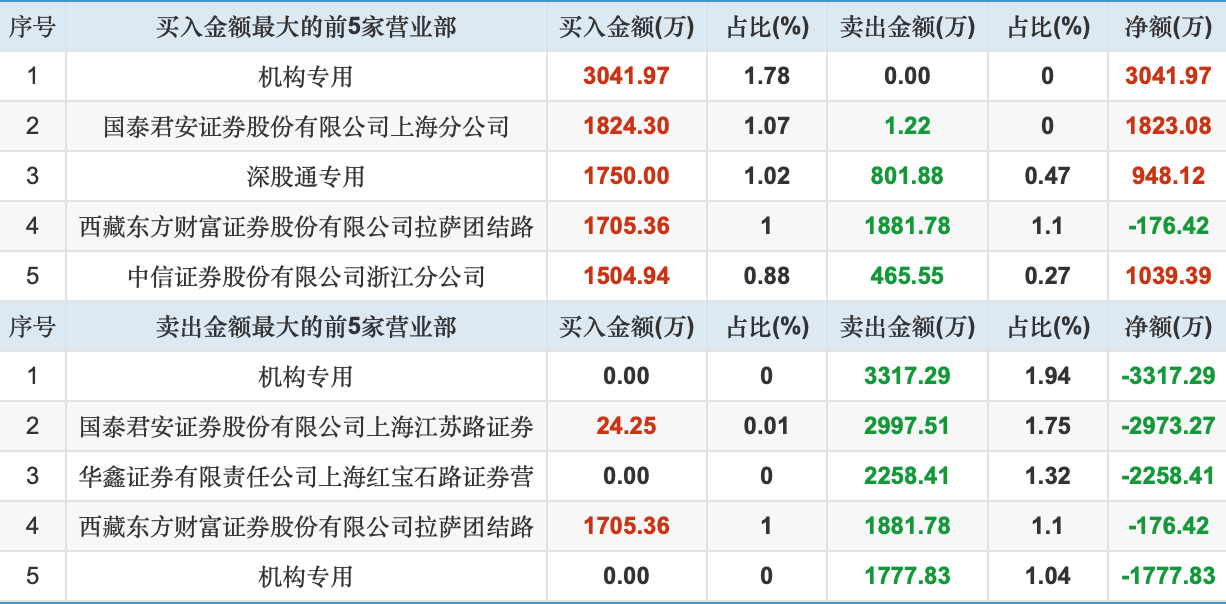Select sell amount 1.22

(907, 126)
